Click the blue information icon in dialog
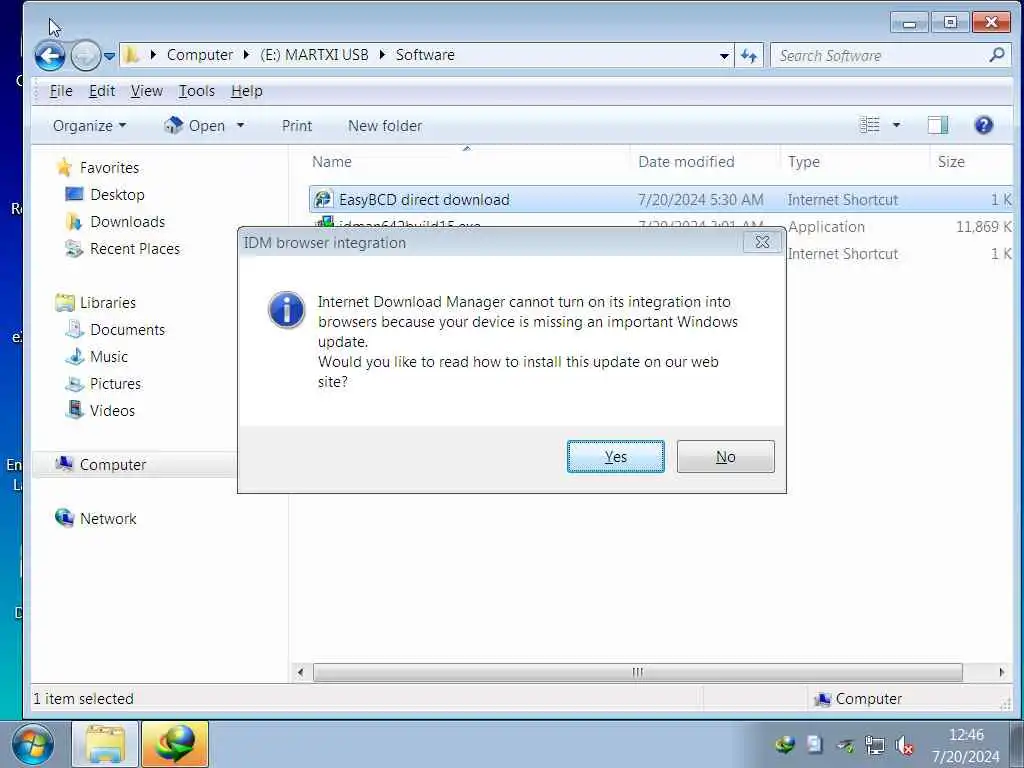Screen dimensions: 1024x768 click(286, 310)
